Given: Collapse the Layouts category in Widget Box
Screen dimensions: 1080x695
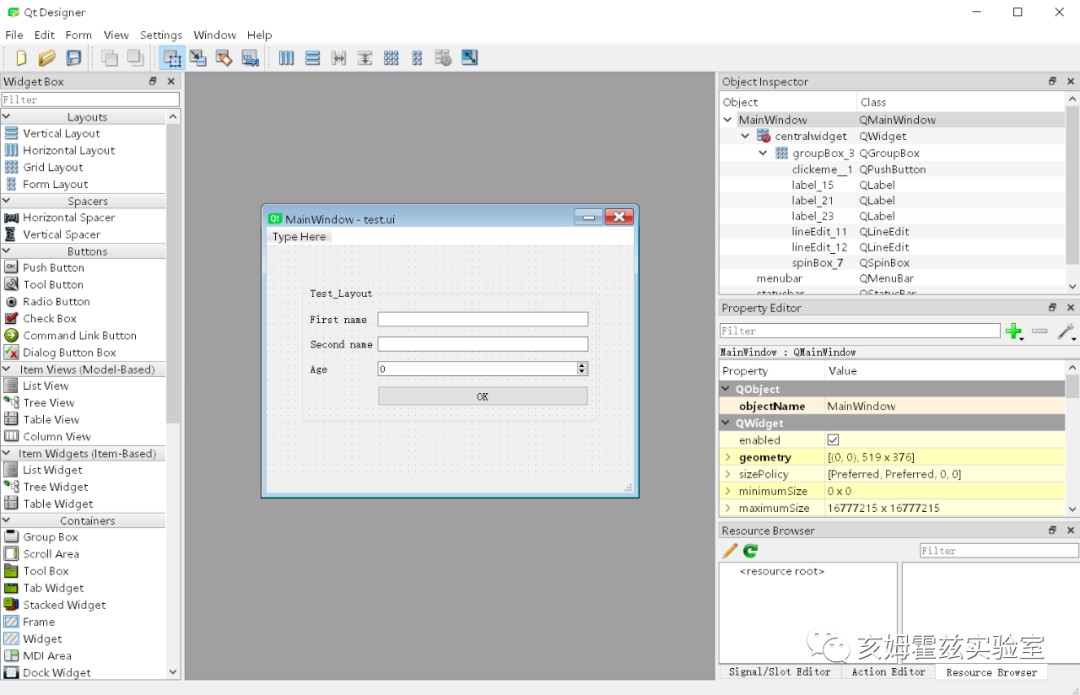Looking at the screenshot, I should pyautogui.click(x=6, y=116).
